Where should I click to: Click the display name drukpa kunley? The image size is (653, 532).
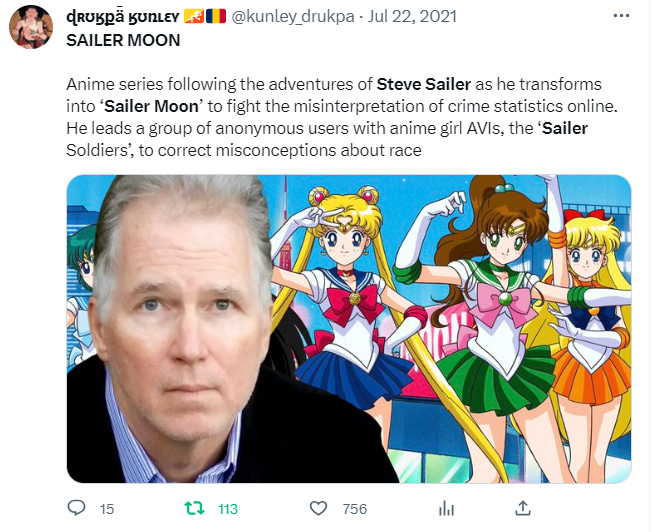pos(122,17)
